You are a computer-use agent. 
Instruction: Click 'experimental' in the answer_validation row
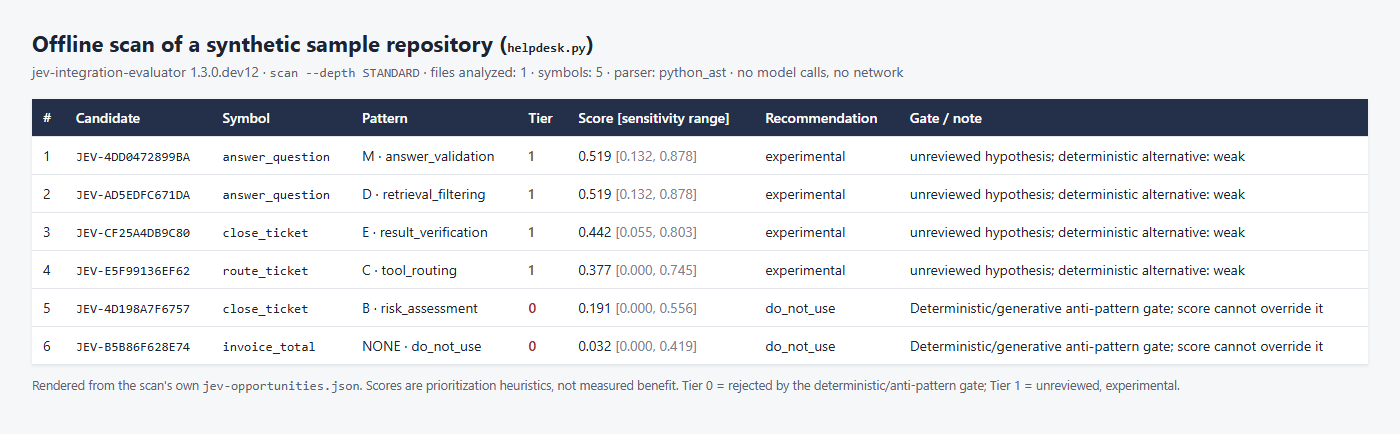805,157
